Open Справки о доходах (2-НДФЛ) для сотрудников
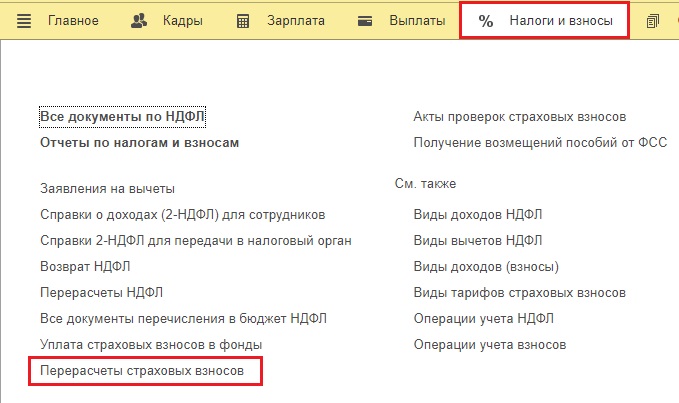679x403 pixels. tap(183, 215)
